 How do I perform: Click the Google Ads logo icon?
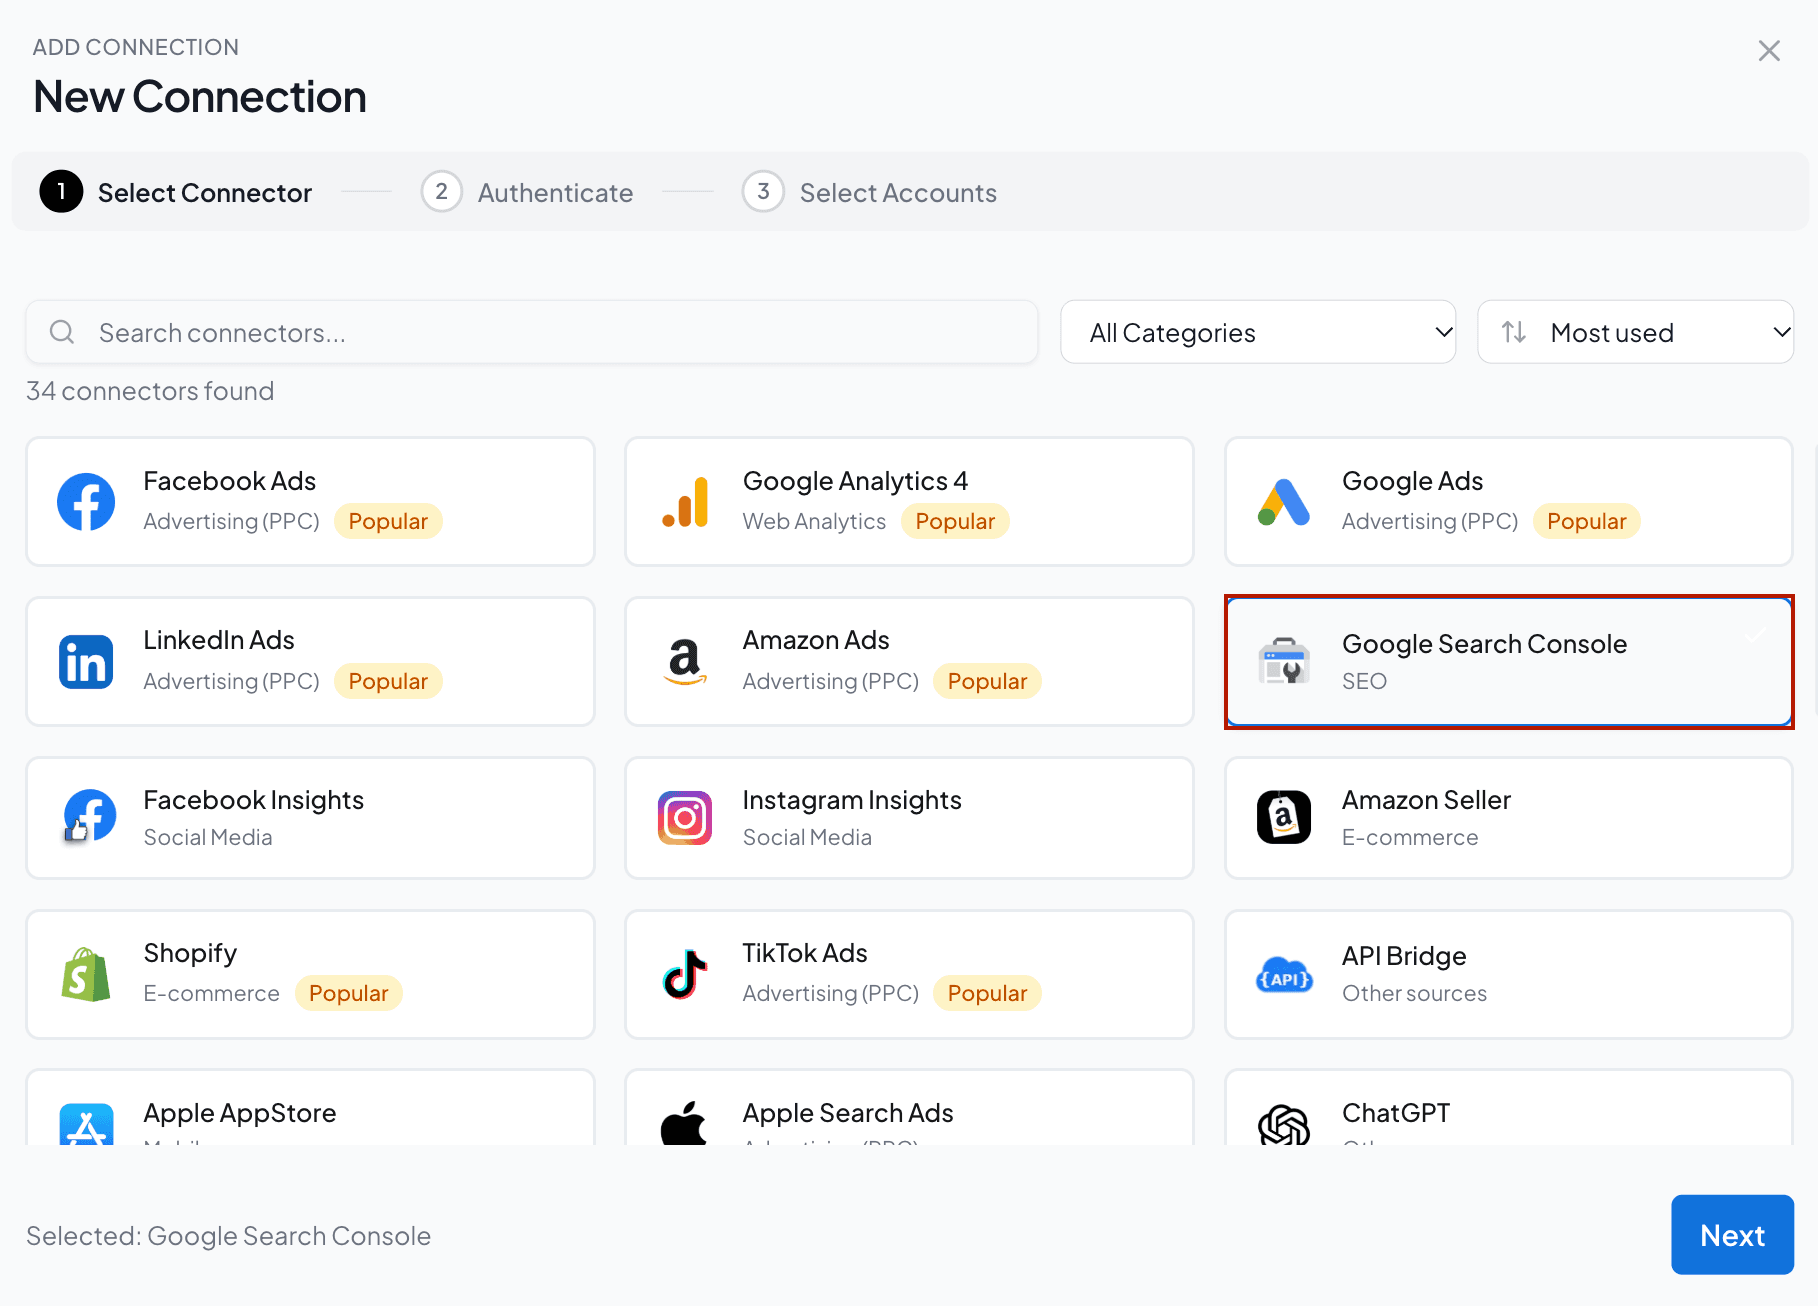tap(1284, 502)
